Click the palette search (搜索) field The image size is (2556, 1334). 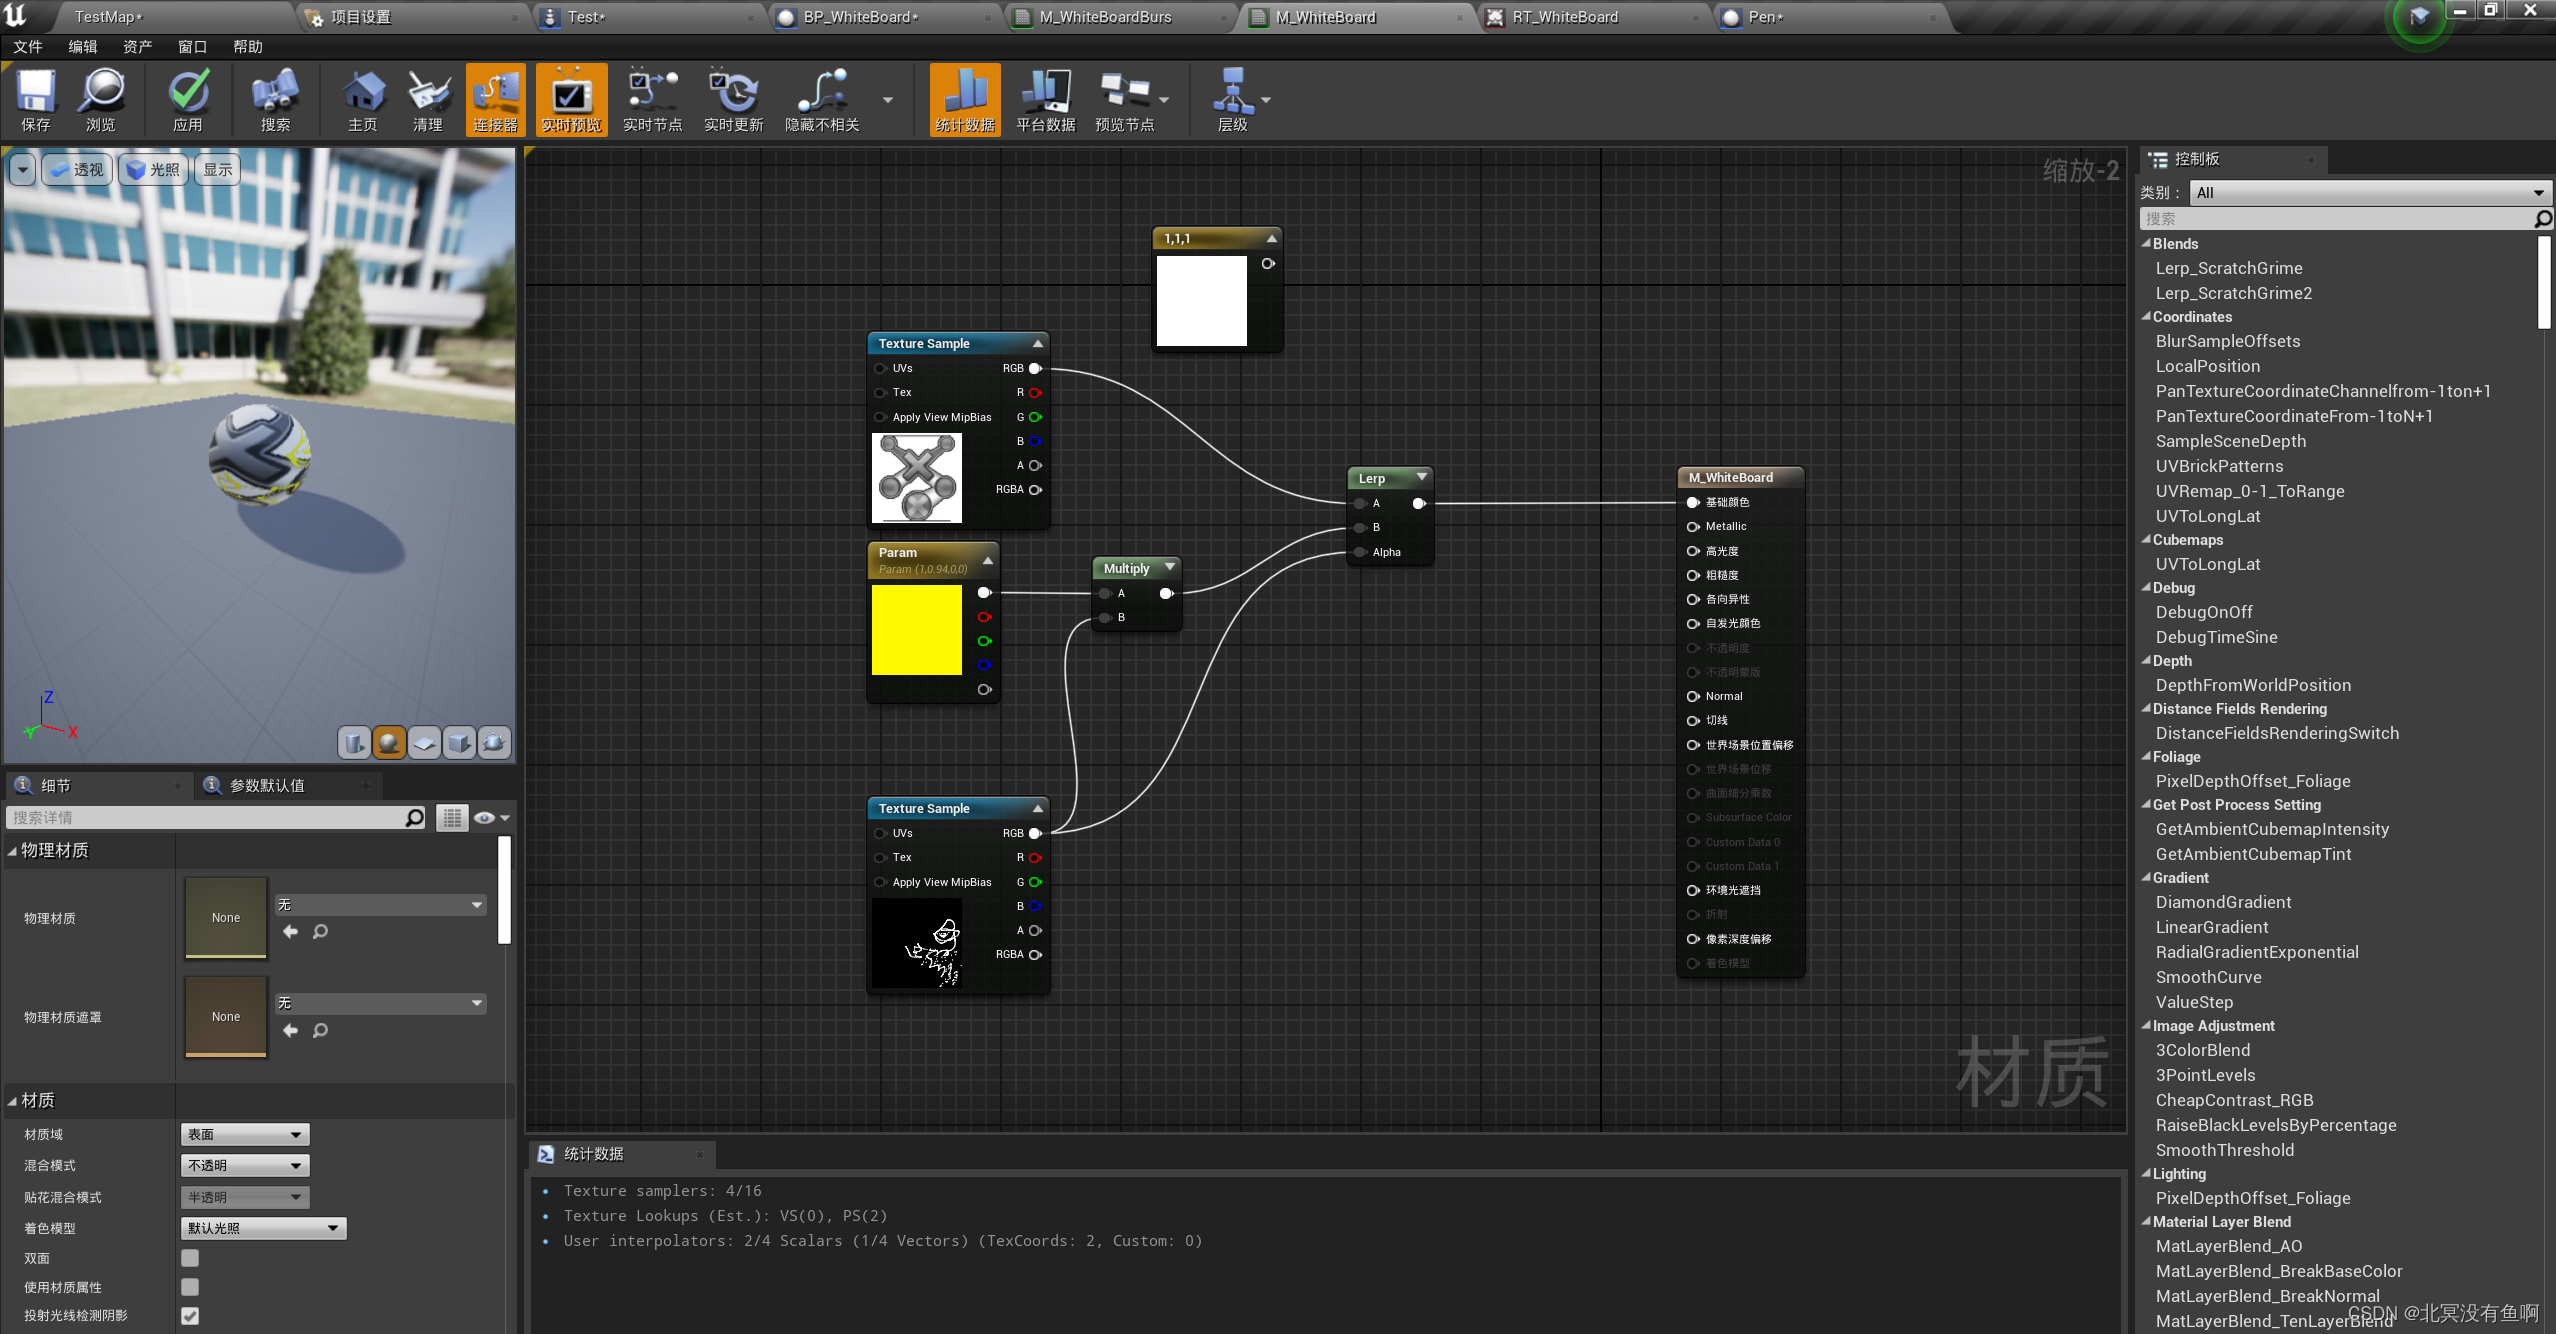pos(2335,219)
